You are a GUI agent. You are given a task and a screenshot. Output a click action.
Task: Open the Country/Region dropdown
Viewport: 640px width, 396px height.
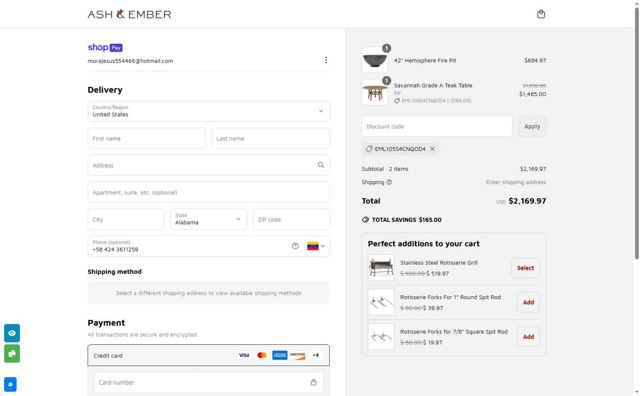click(209, 111)
